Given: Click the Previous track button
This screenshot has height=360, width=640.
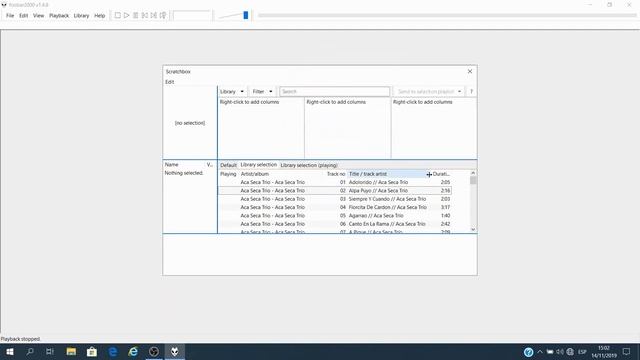Looking at the screenshot, I should tap(144, 16).
